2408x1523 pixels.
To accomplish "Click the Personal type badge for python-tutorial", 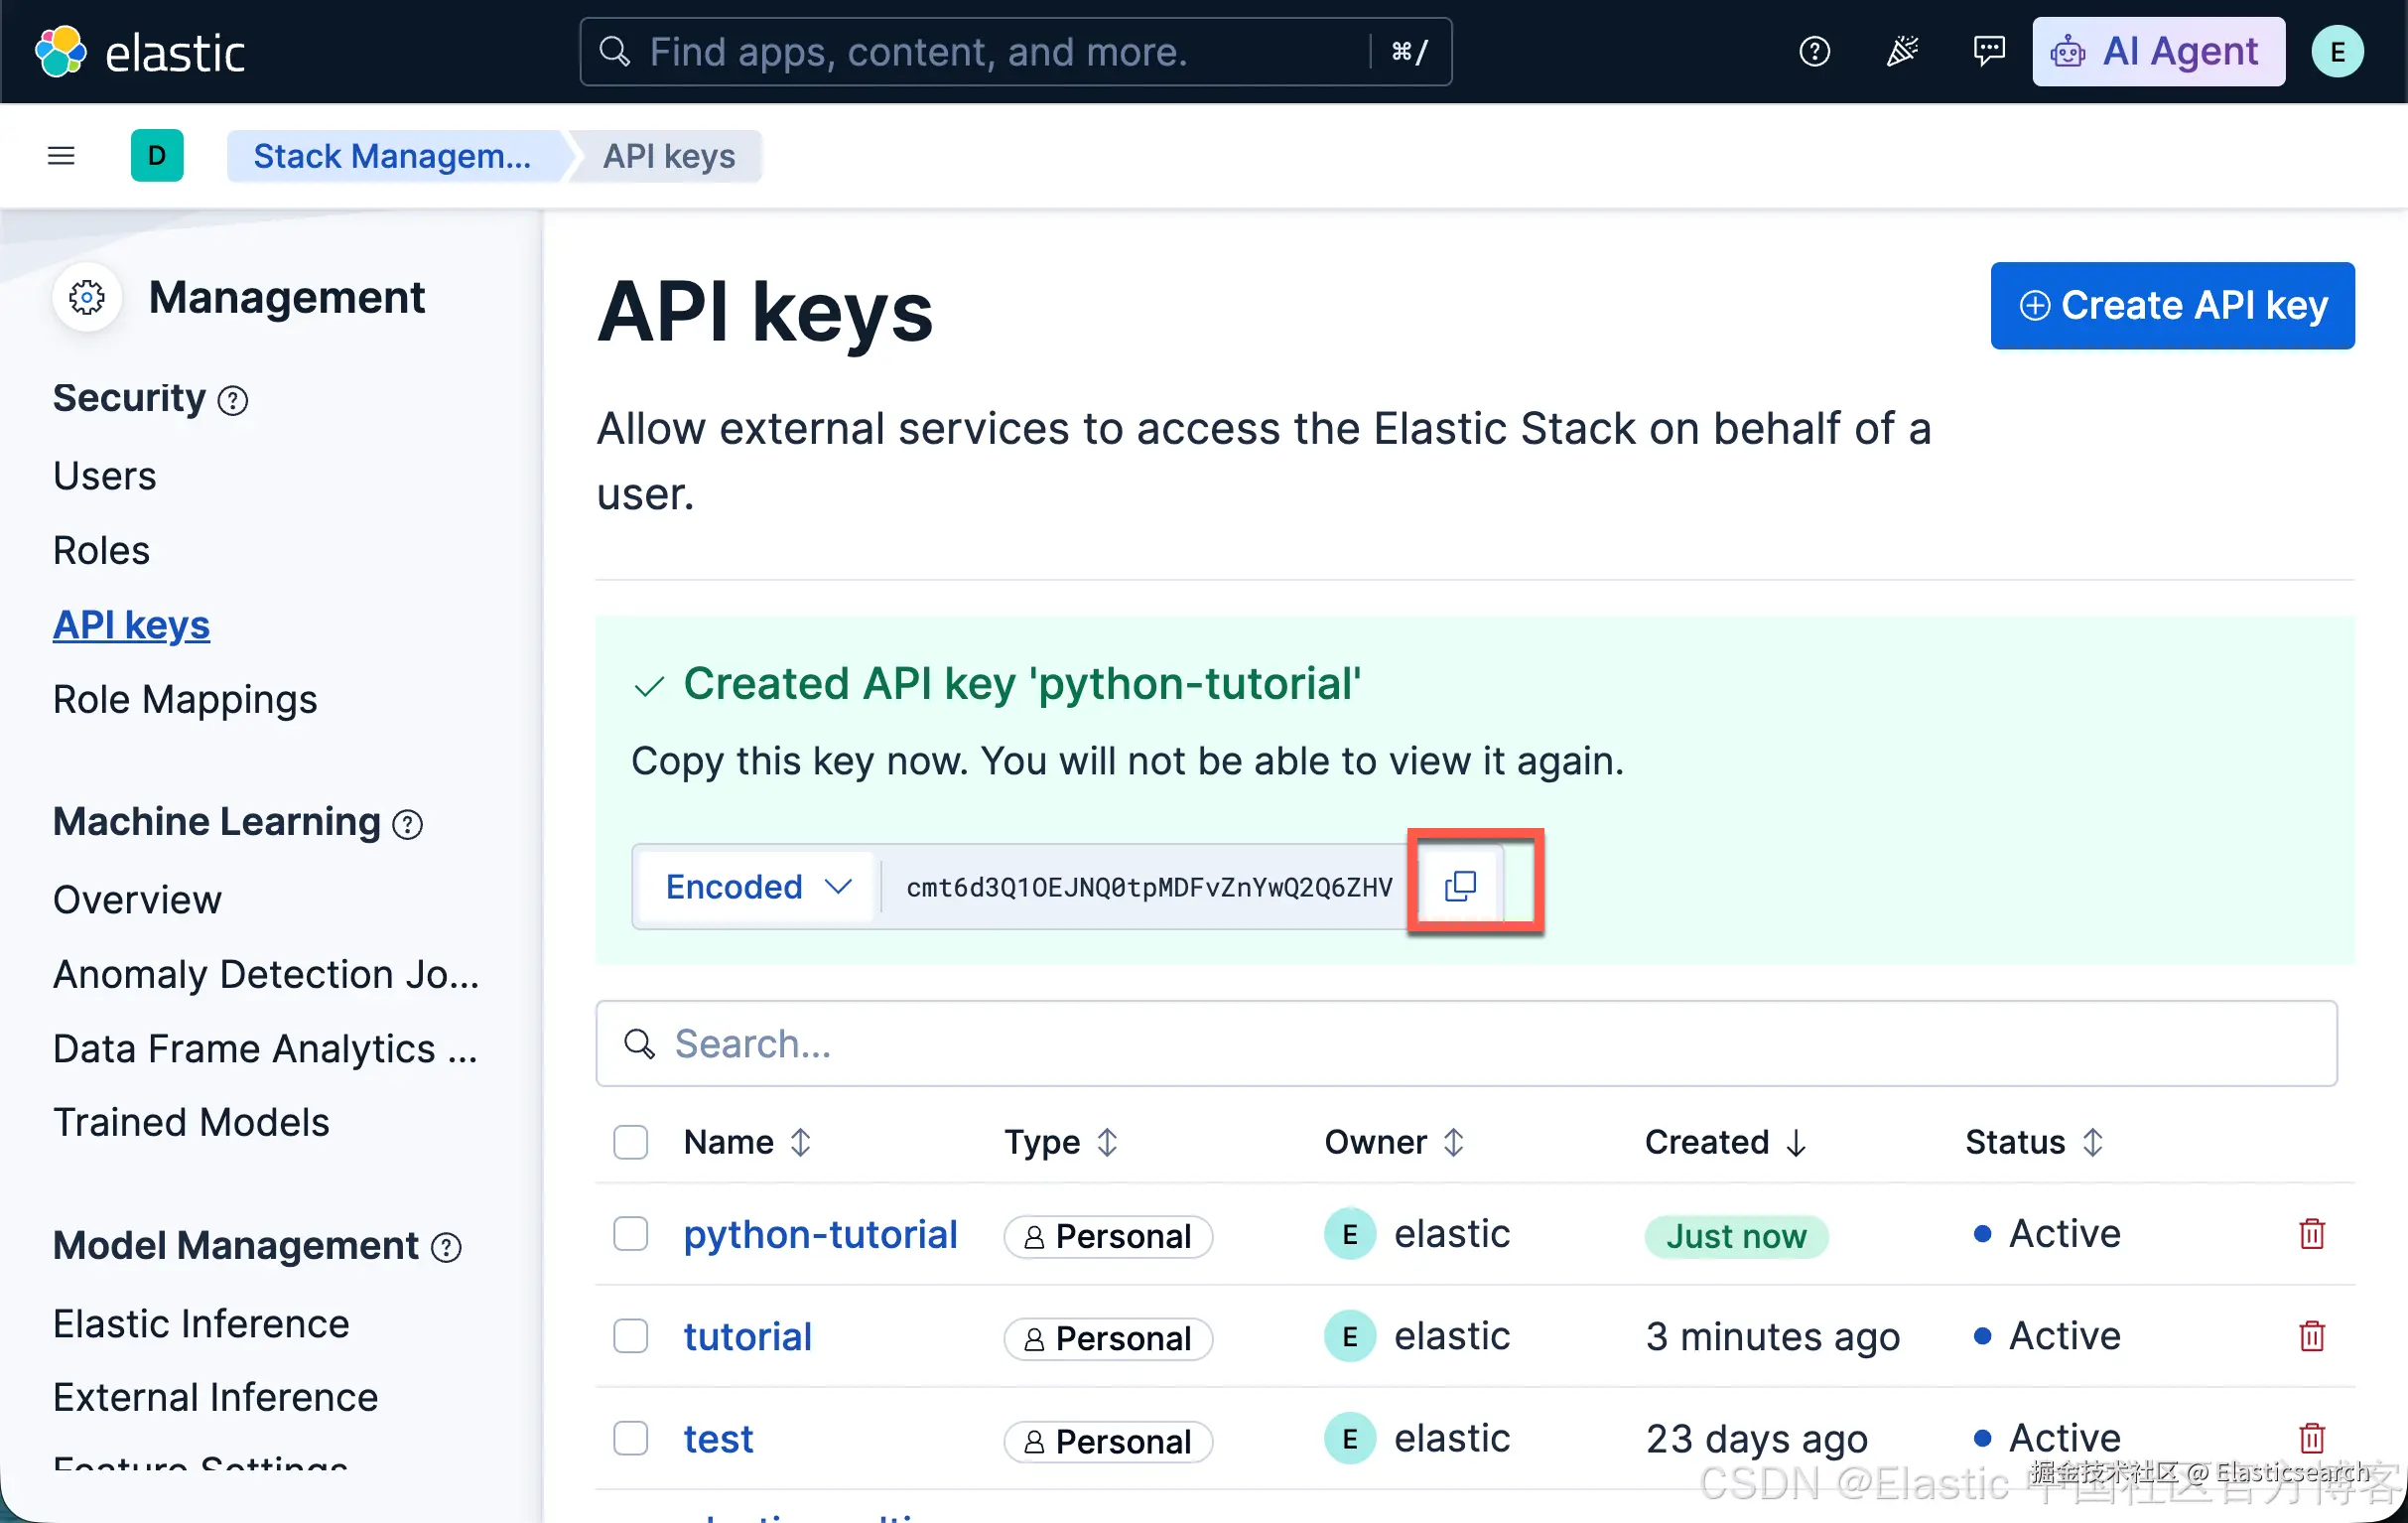I will (1108, 1237).
